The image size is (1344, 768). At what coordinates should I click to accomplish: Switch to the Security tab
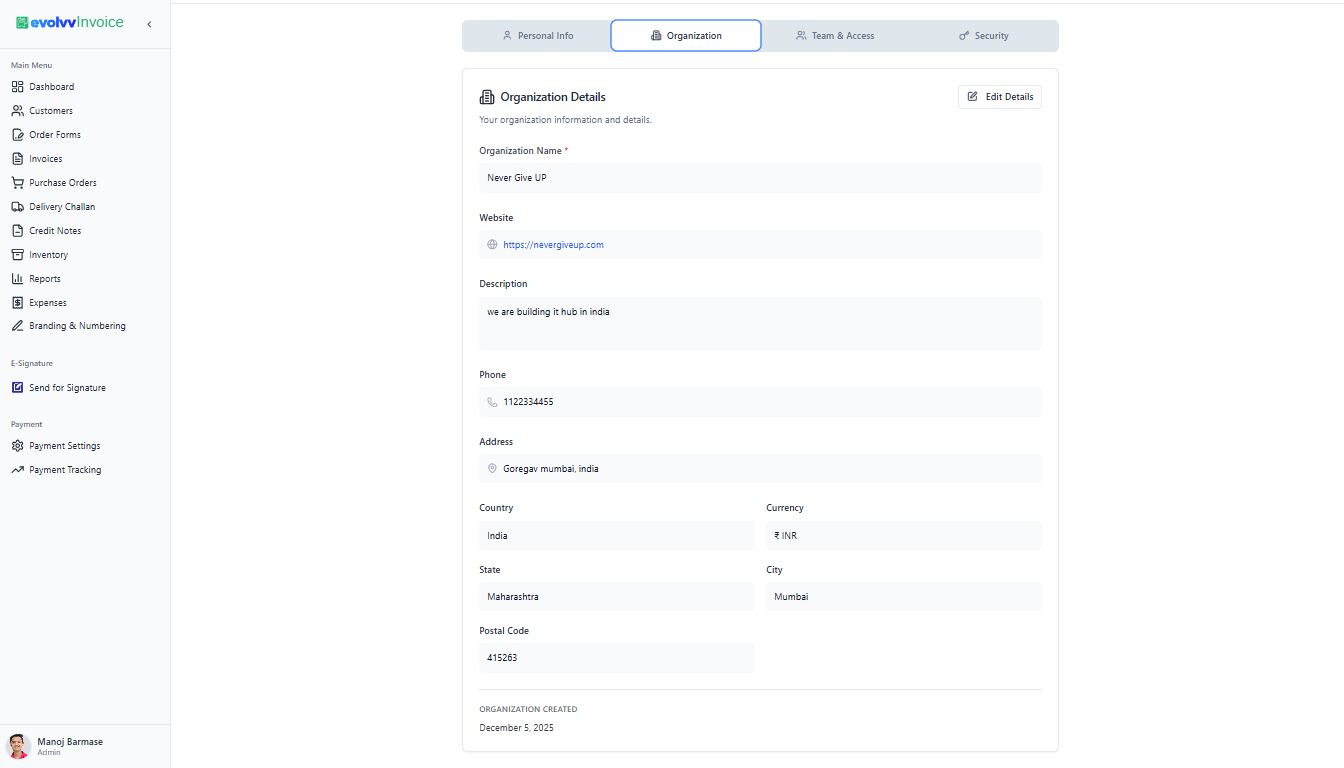click(x=983, y=36)
